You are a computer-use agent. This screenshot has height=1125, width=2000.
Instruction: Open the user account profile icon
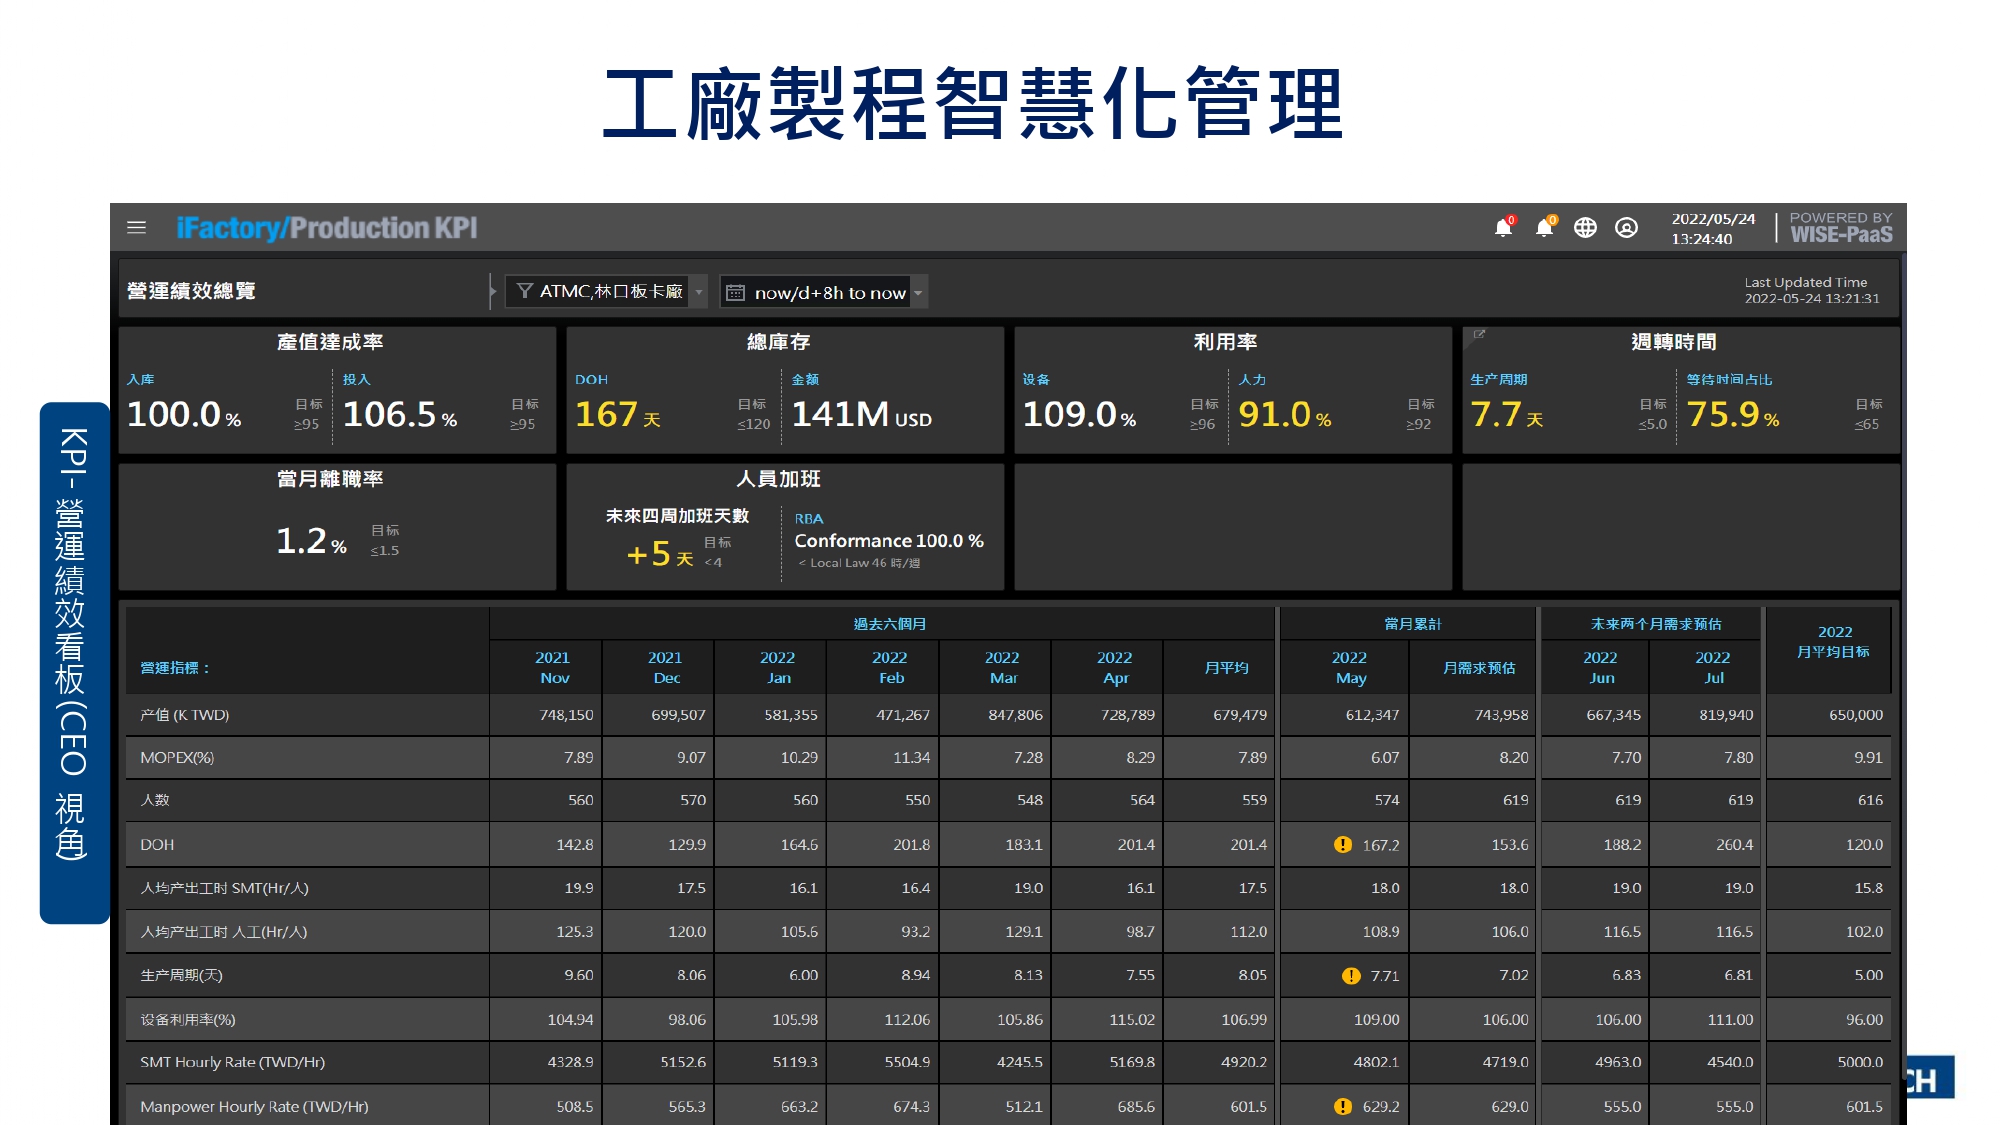[x=1627, y=228]
